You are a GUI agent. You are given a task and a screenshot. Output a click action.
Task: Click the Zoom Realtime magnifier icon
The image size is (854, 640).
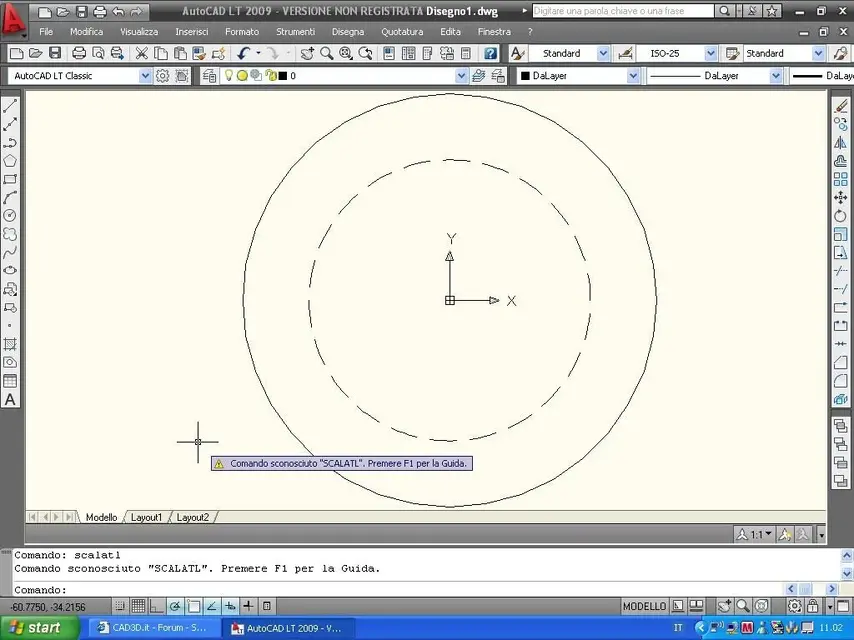click(327, 53)
